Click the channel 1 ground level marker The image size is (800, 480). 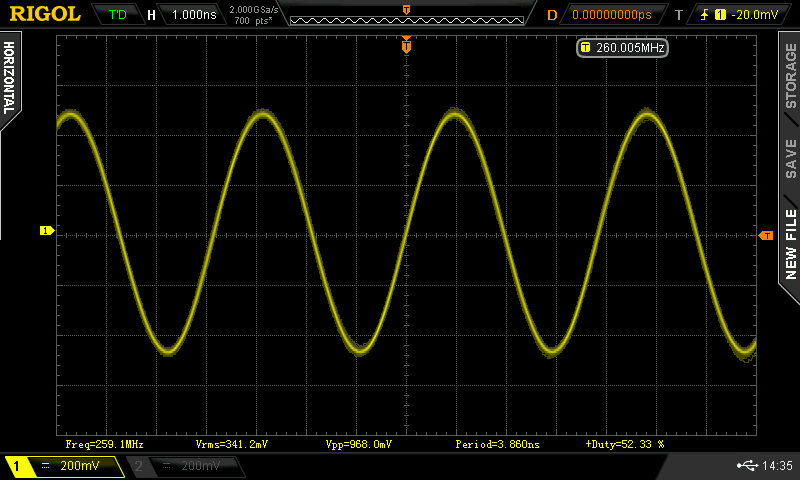(46, 231)
